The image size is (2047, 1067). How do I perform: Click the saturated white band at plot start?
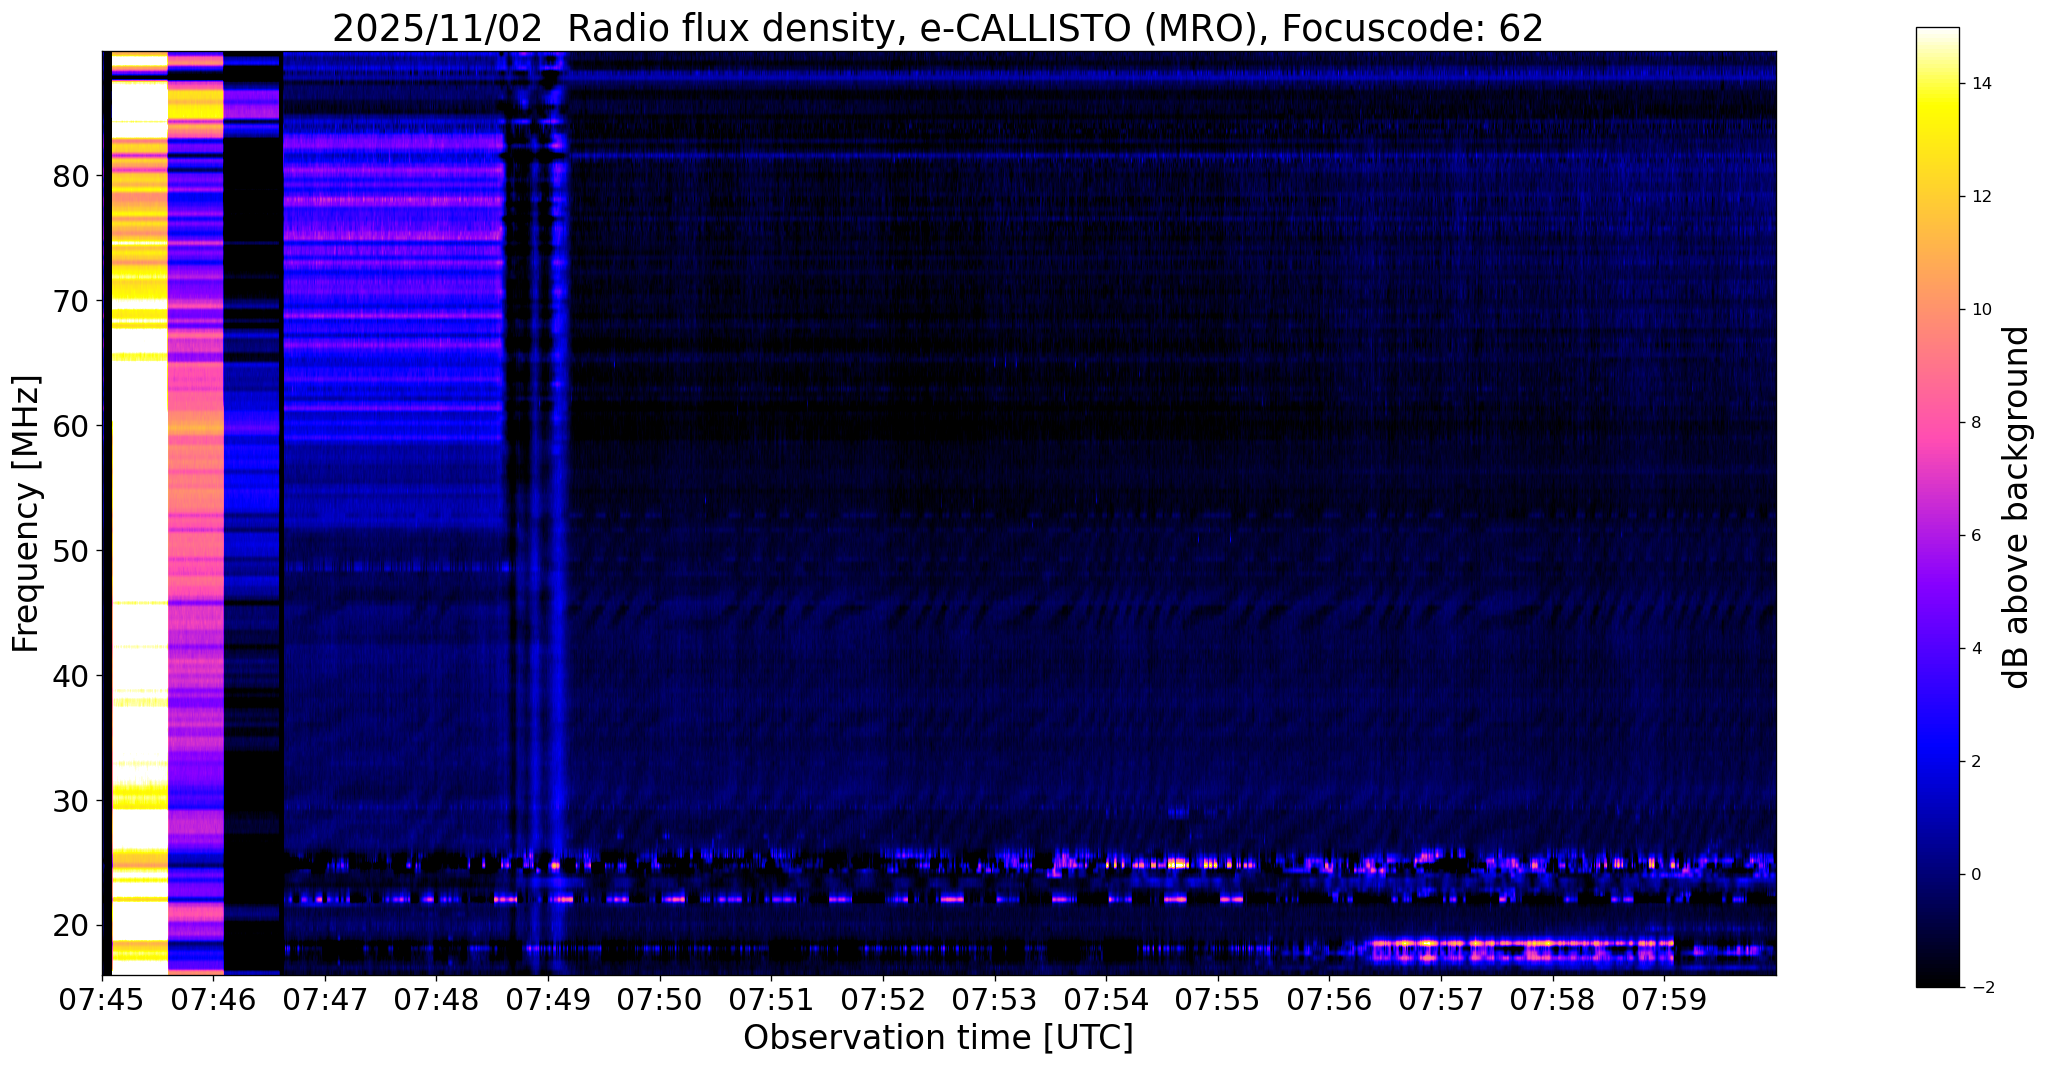coord(139,513)
